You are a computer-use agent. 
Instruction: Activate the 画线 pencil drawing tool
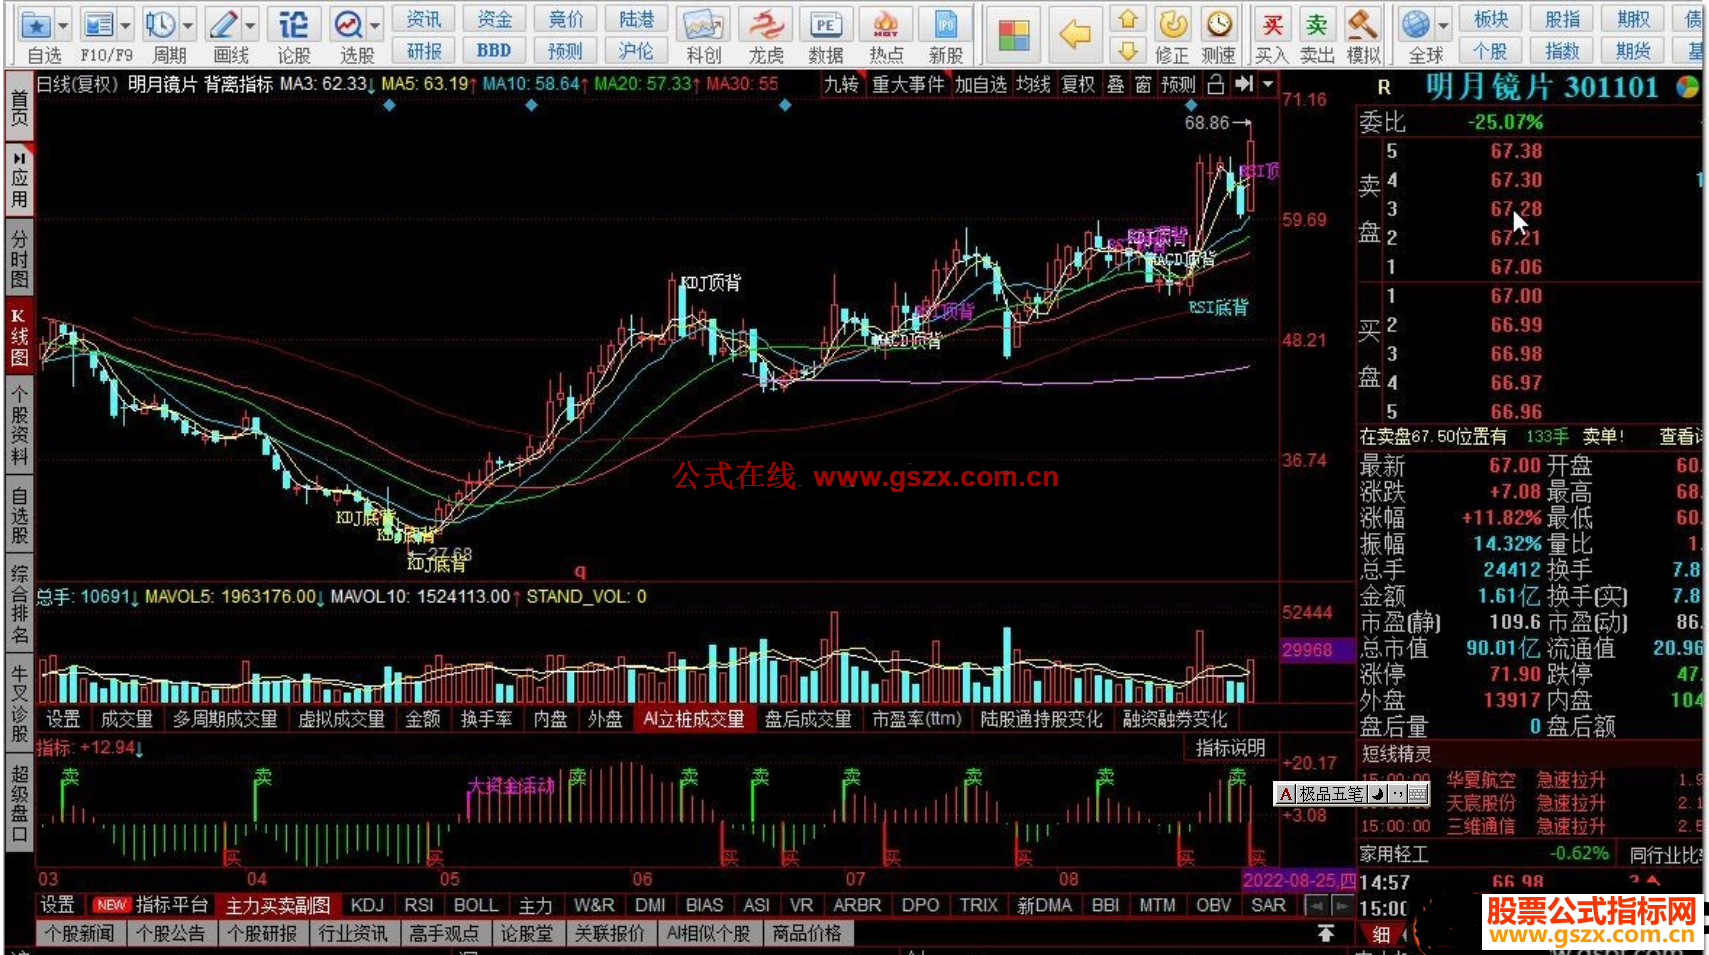224,25
